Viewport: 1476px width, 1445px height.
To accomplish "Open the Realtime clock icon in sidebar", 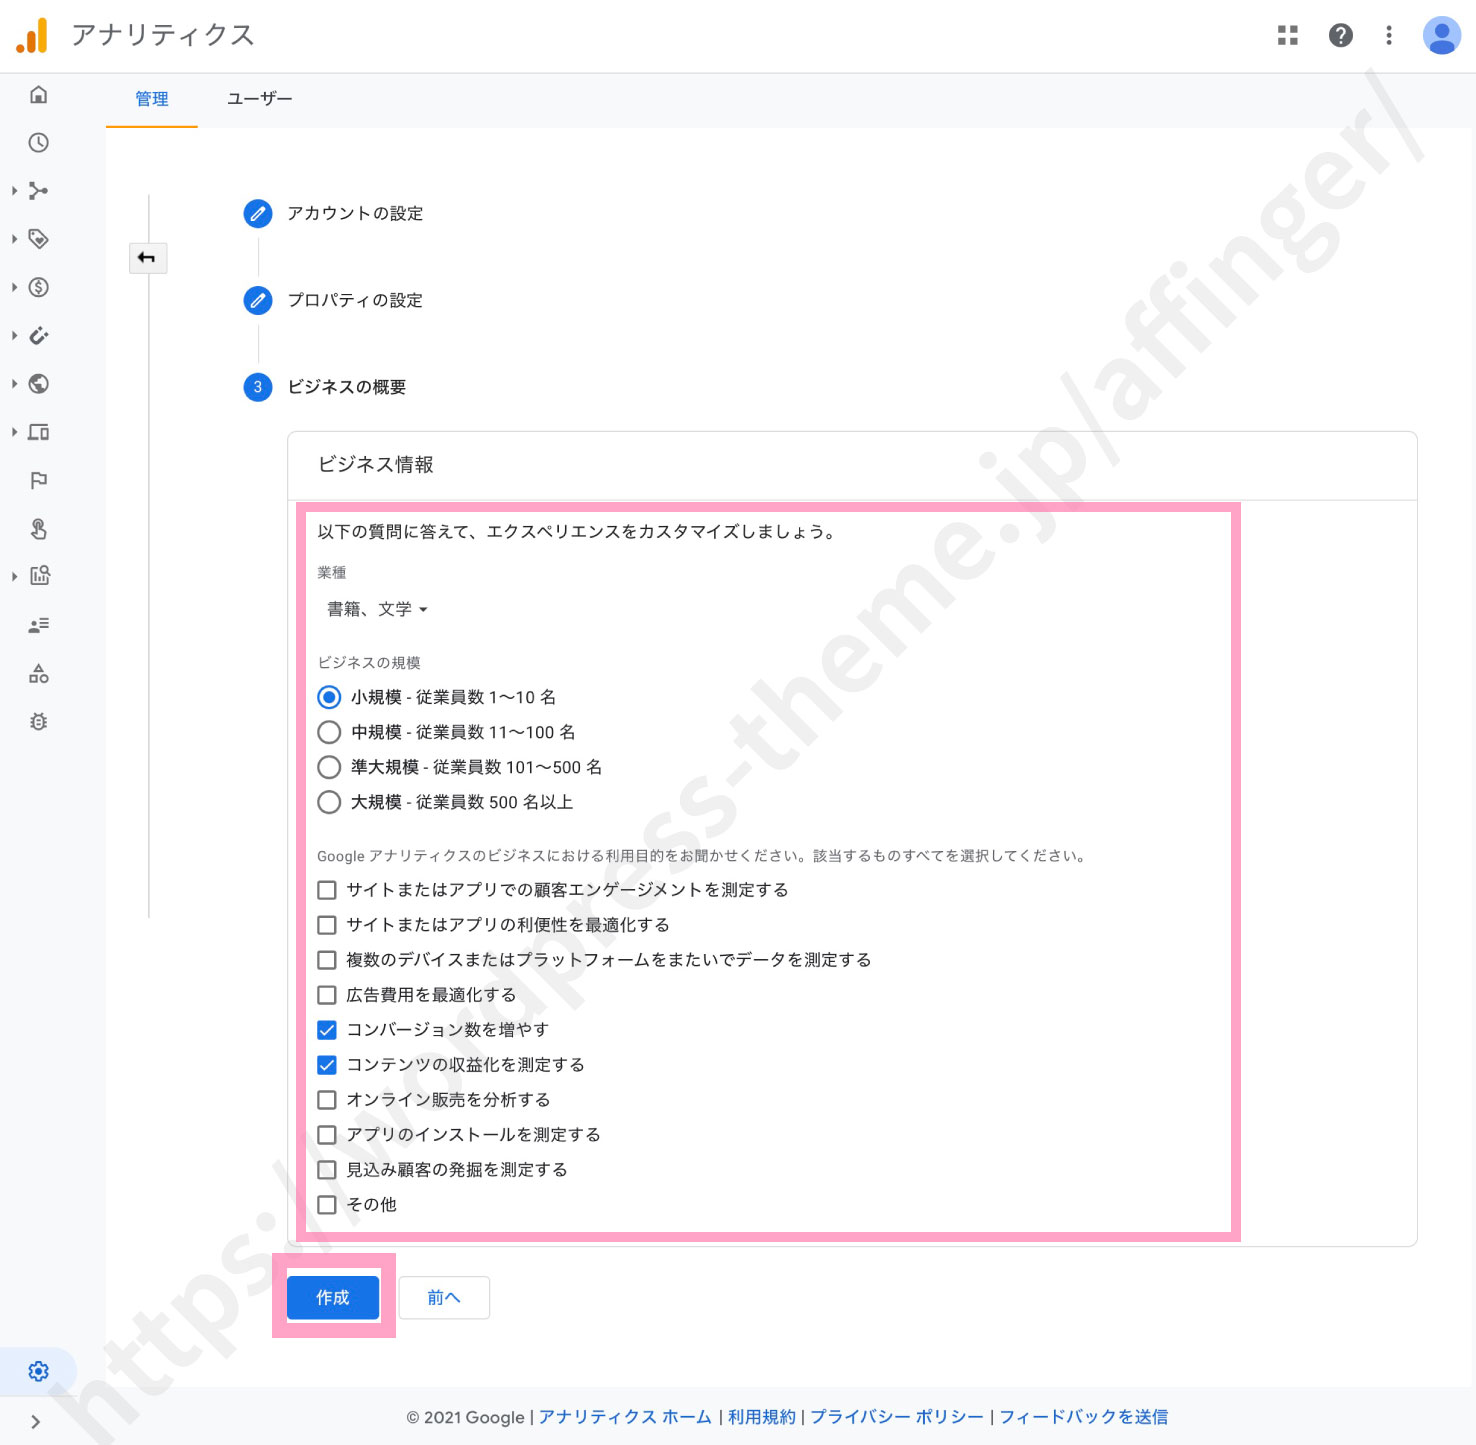I will [x=39, y=143].
